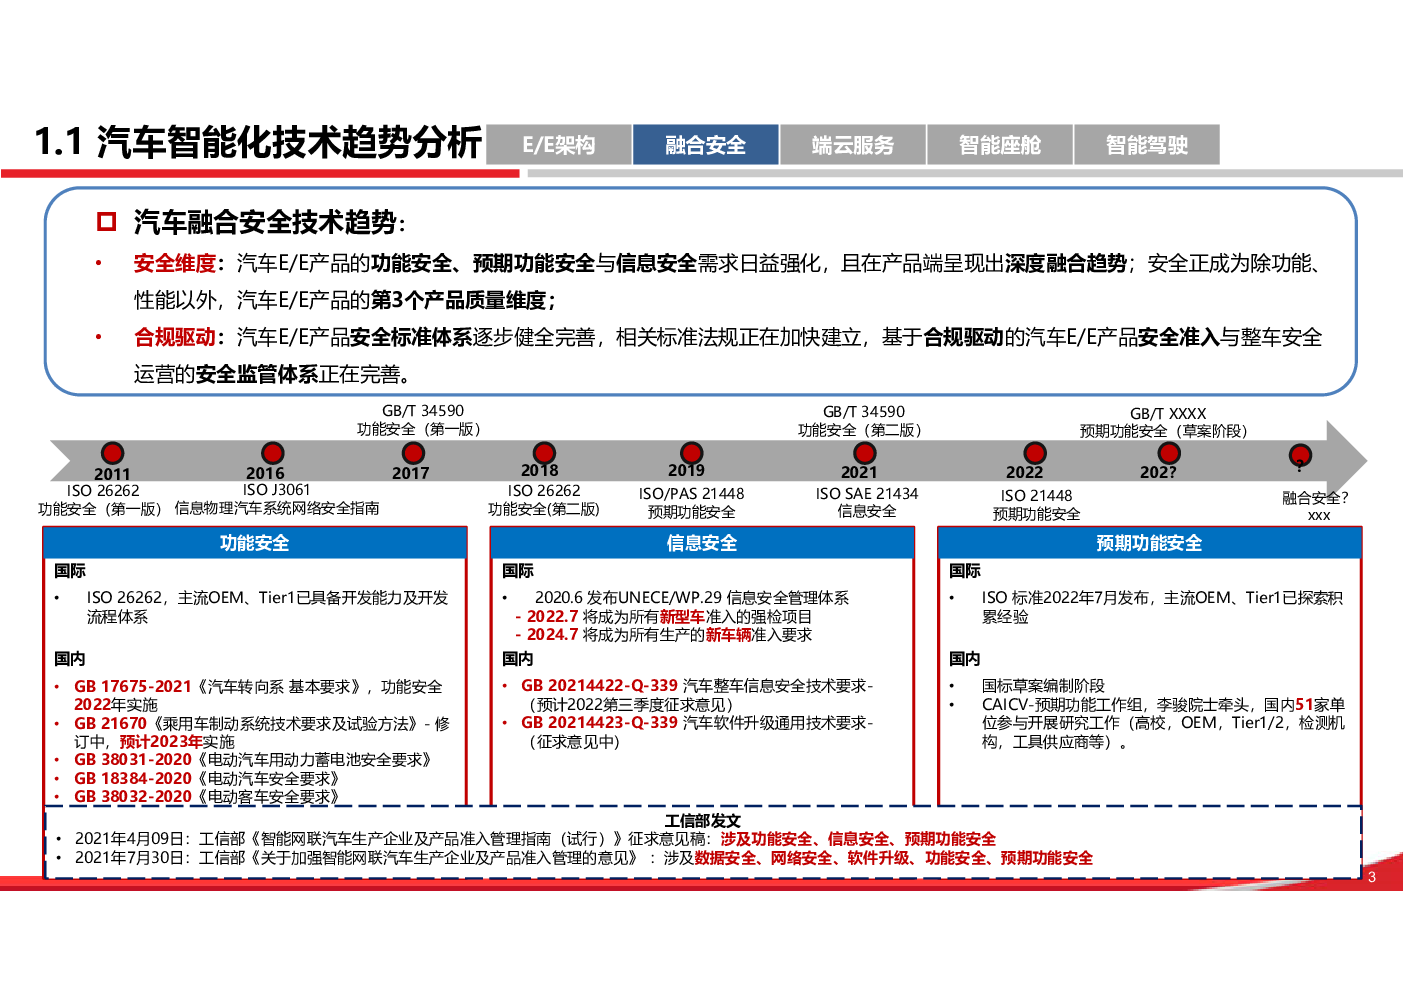Click the GB/T 34590 功能安全（第一版） label
Image resolution: width=1403 pixels, height=992 pixels.
(421, 420)
